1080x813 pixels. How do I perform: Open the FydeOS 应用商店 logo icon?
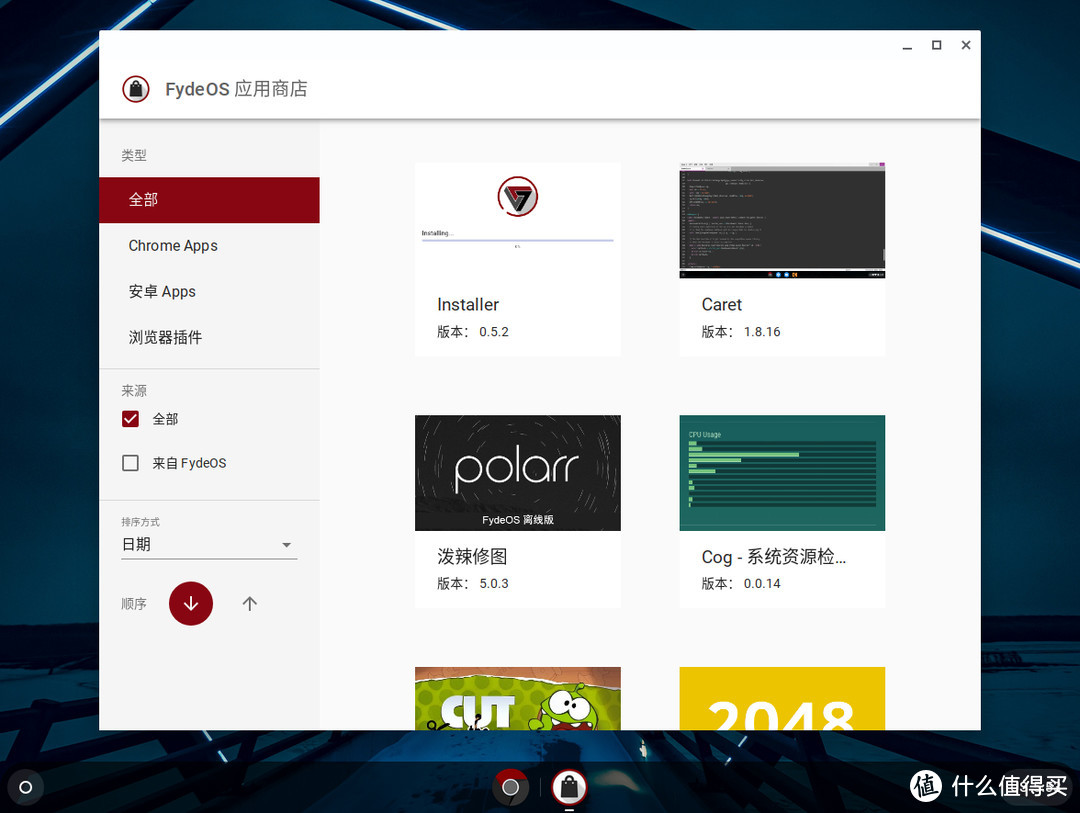[136, 88]
